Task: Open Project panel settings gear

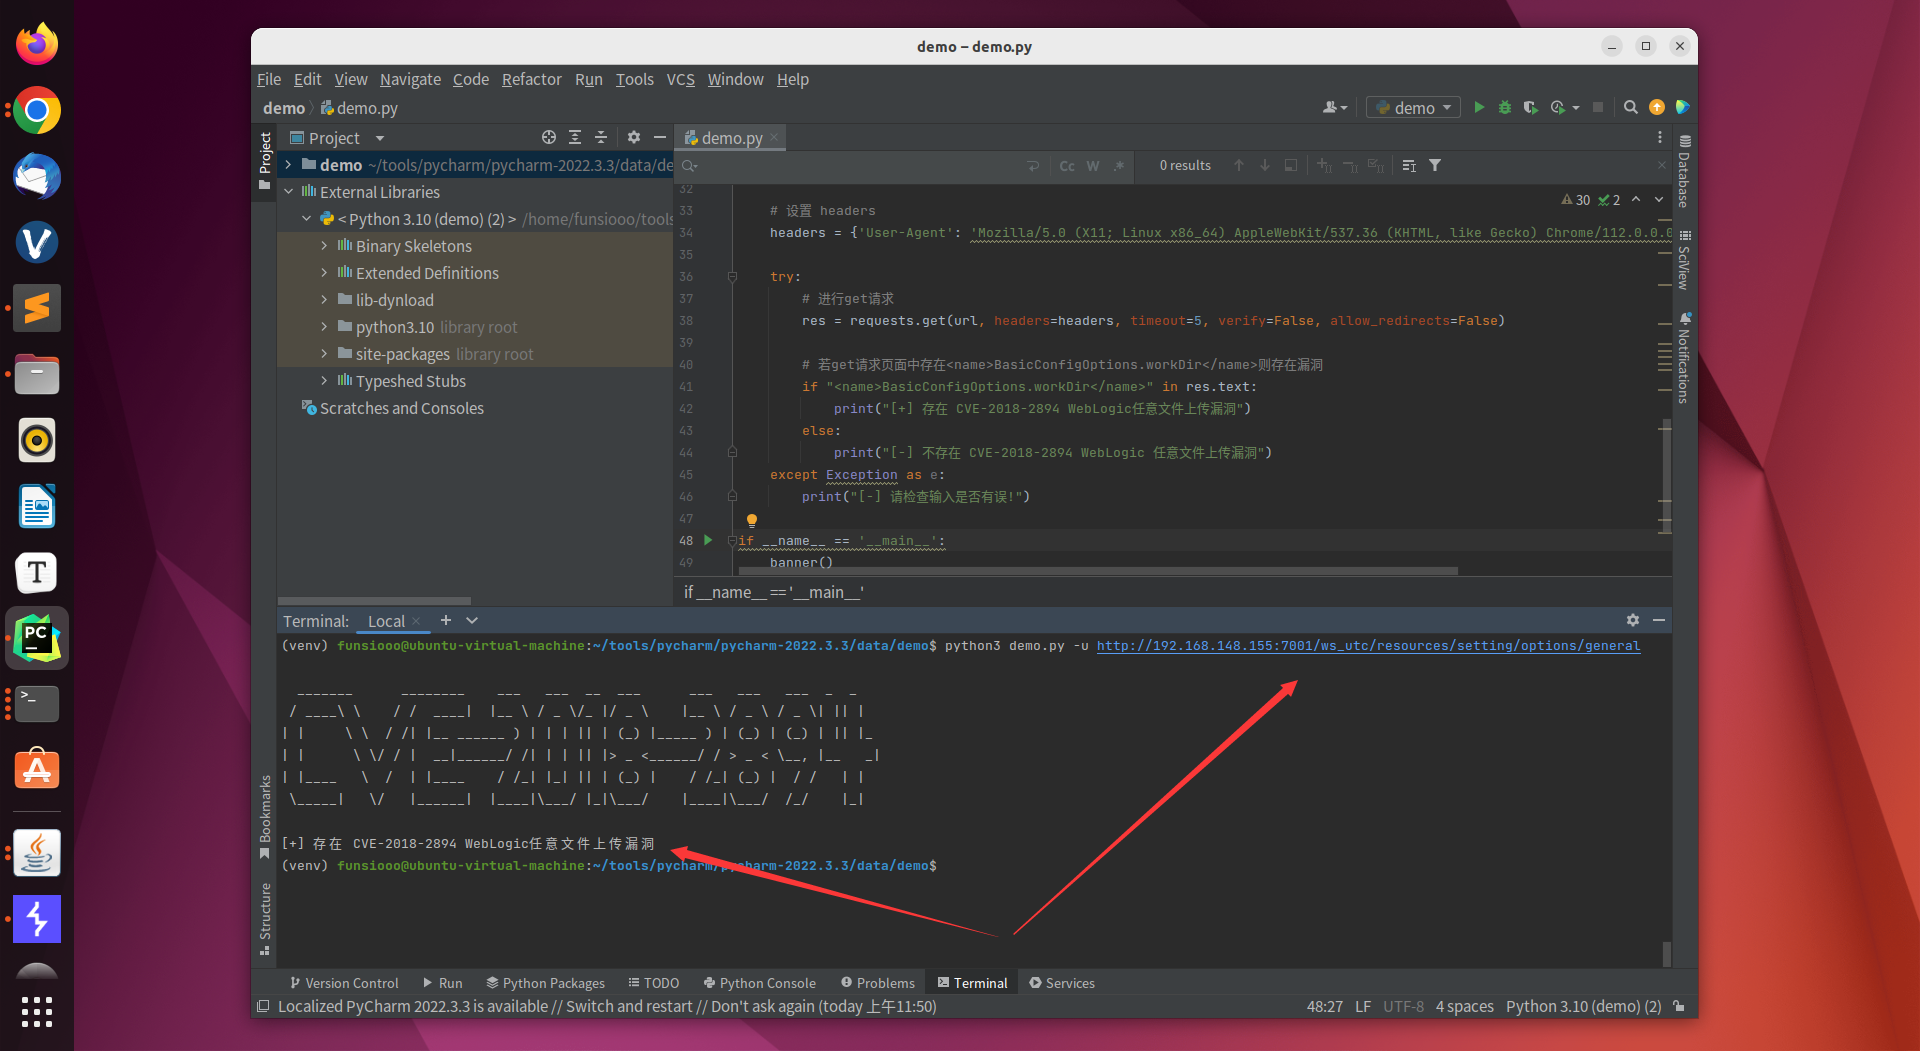Action: tap(634, 137)
